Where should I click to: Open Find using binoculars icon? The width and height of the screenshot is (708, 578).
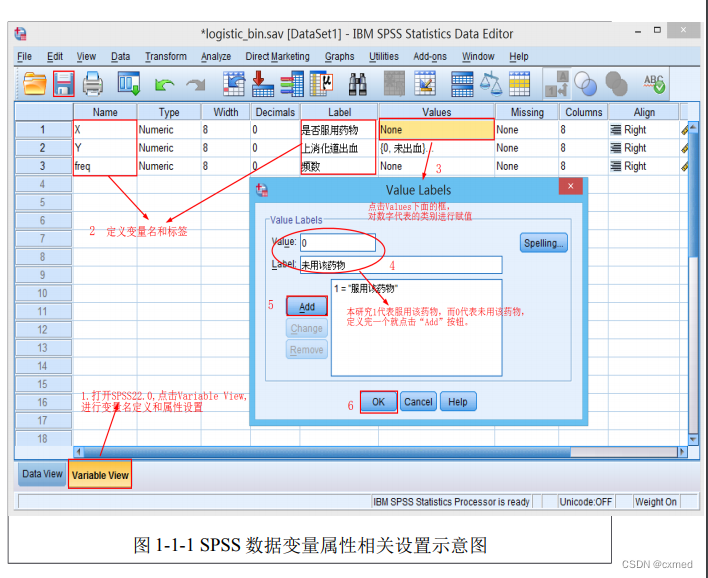click(358, 84)
